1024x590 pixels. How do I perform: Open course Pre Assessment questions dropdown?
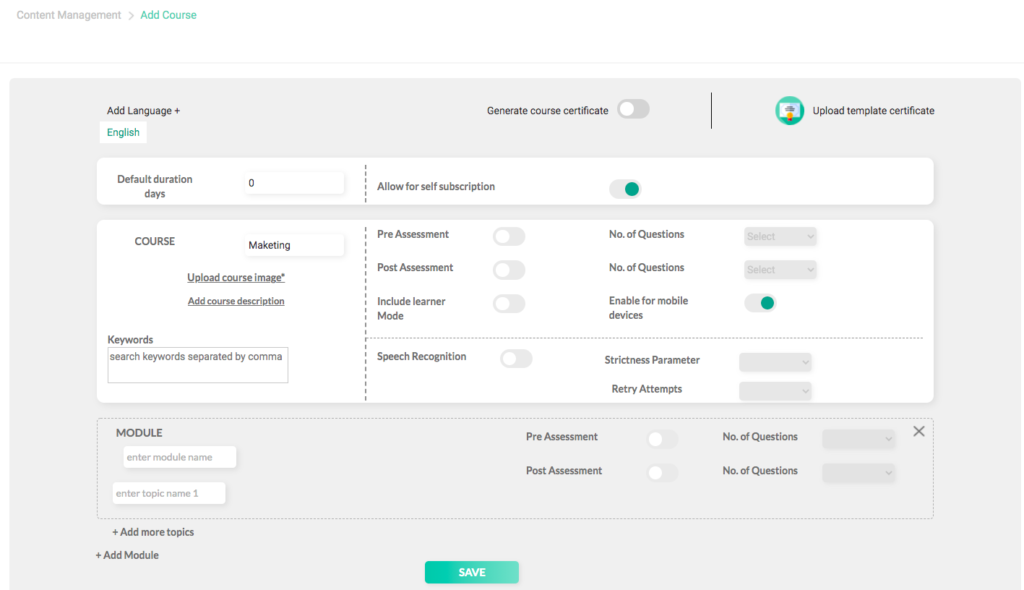[x=780, y=236]
